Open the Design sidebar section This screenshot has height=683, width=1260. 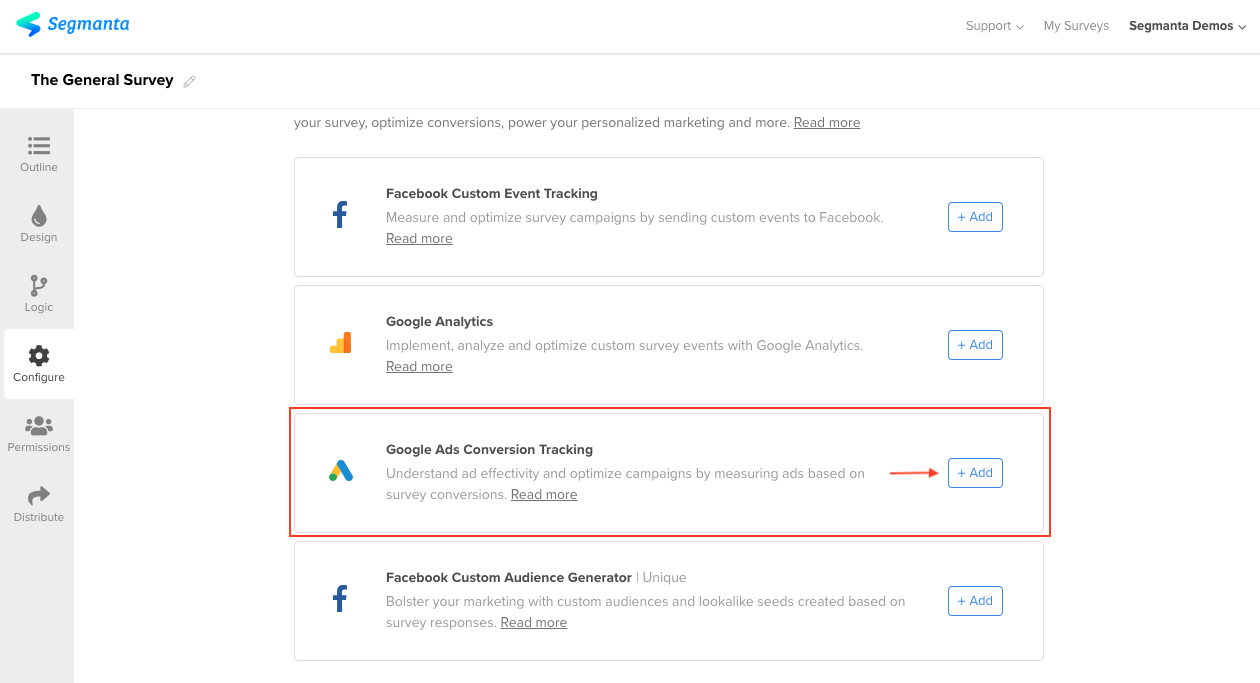pyautogui.click(x=39, y=224)
